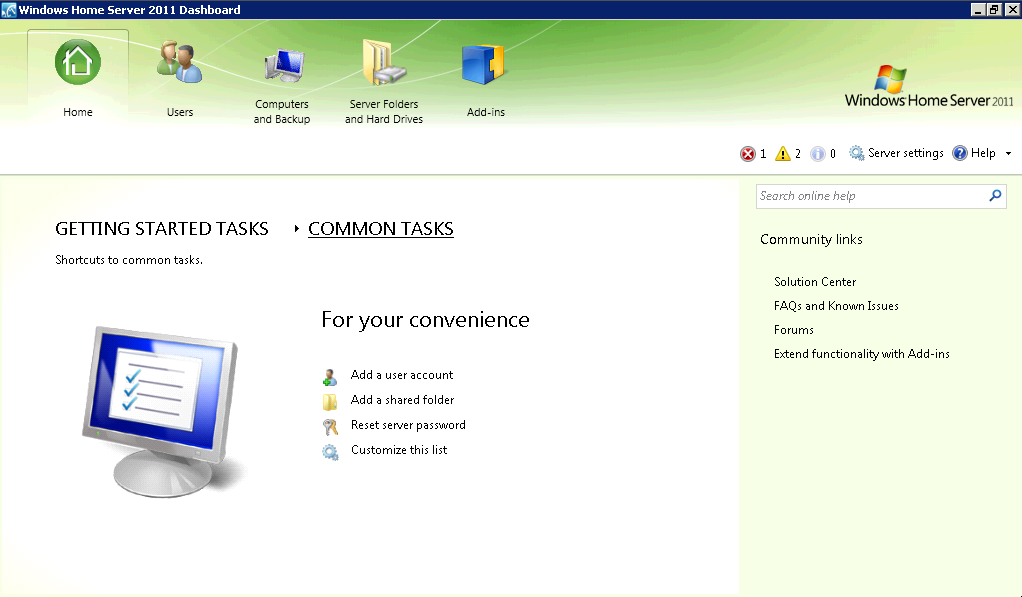
Task: Open the Users section icon
Action: tap(179, 62)
